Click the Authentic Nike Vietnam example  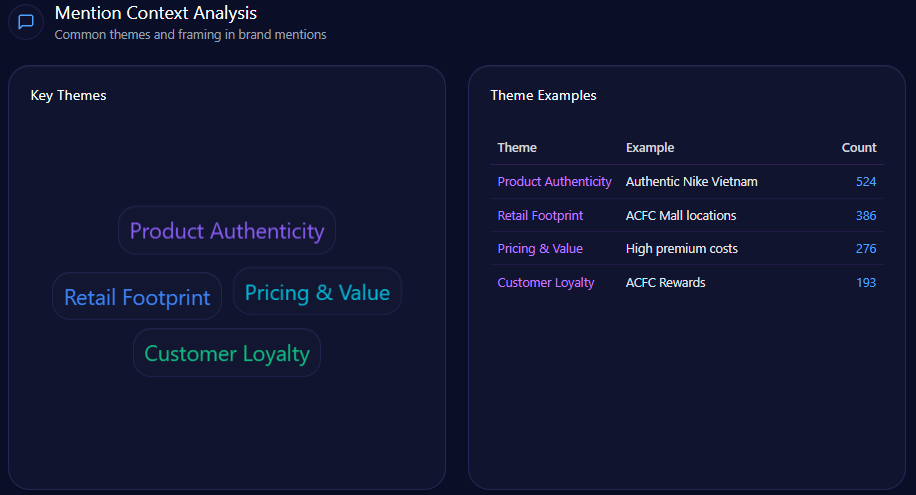point(692,182)
